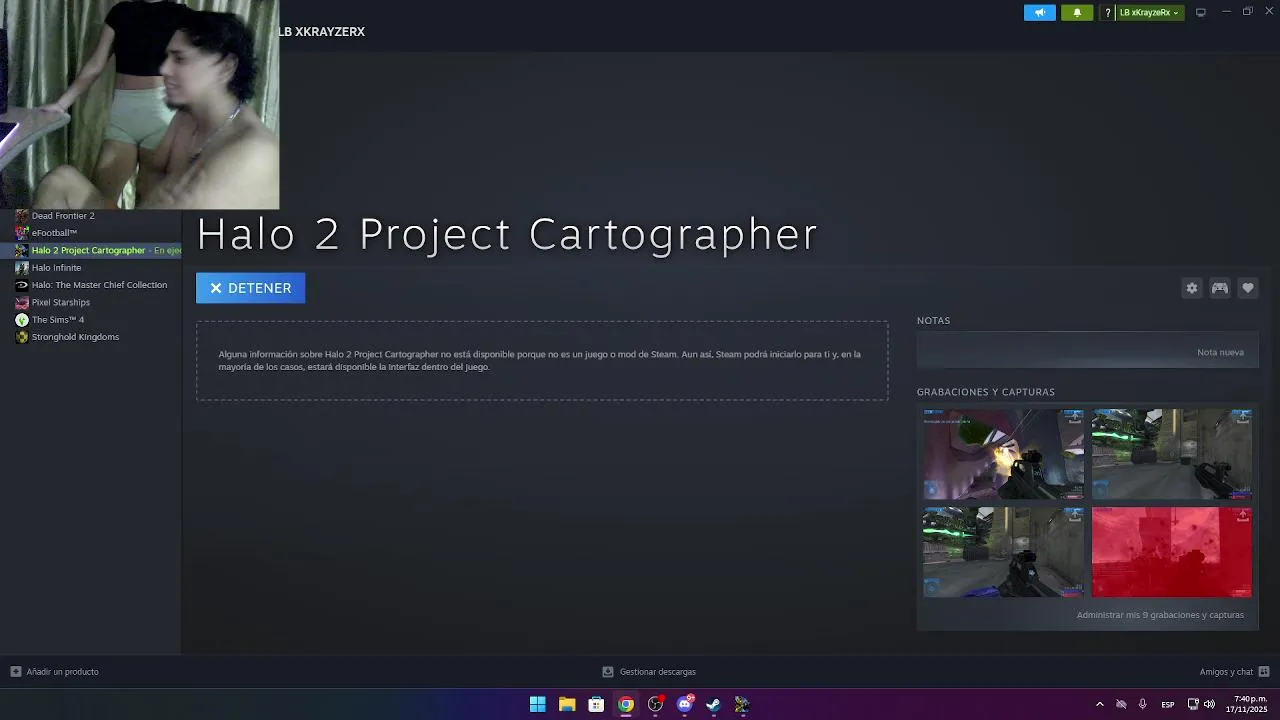The image size is (1280, 720).
Task: Stop the game with the DETENER button
Action: [250, 288]
